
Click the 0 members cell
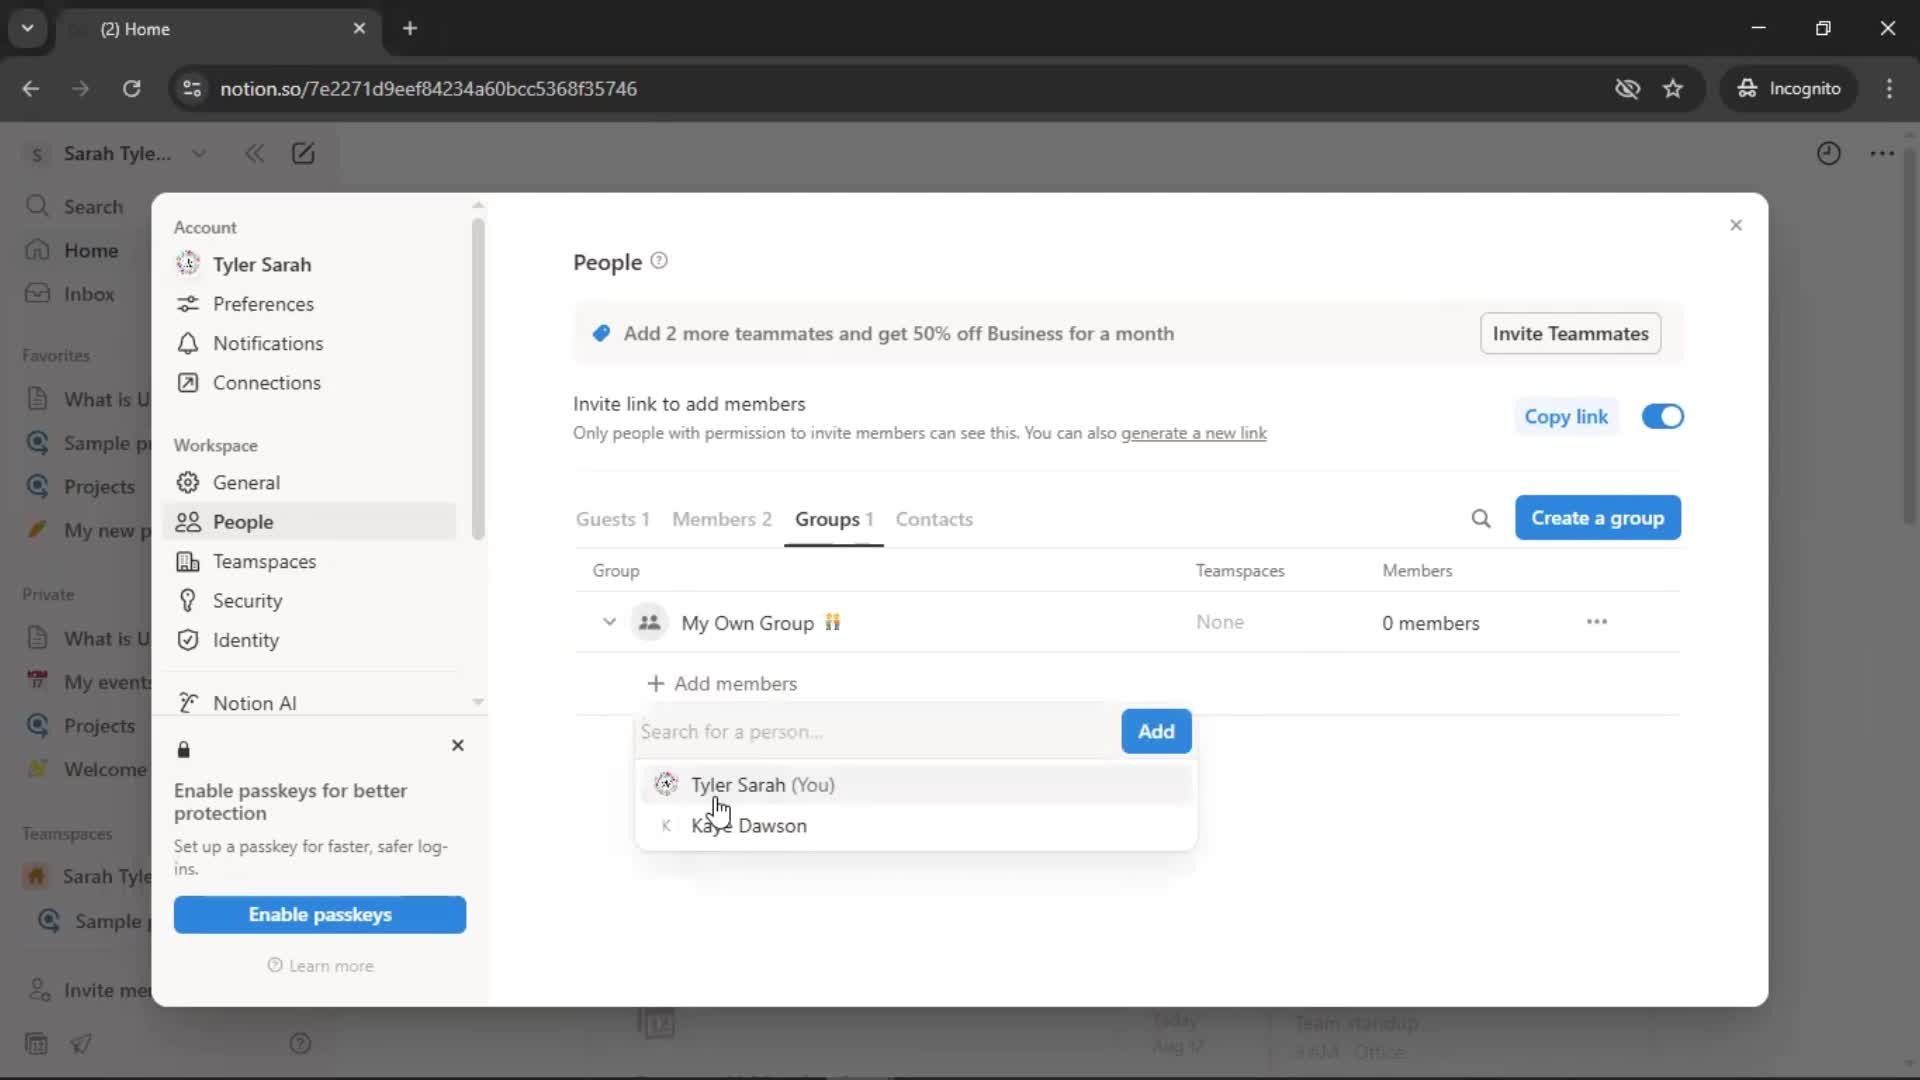click(1430, 623)
